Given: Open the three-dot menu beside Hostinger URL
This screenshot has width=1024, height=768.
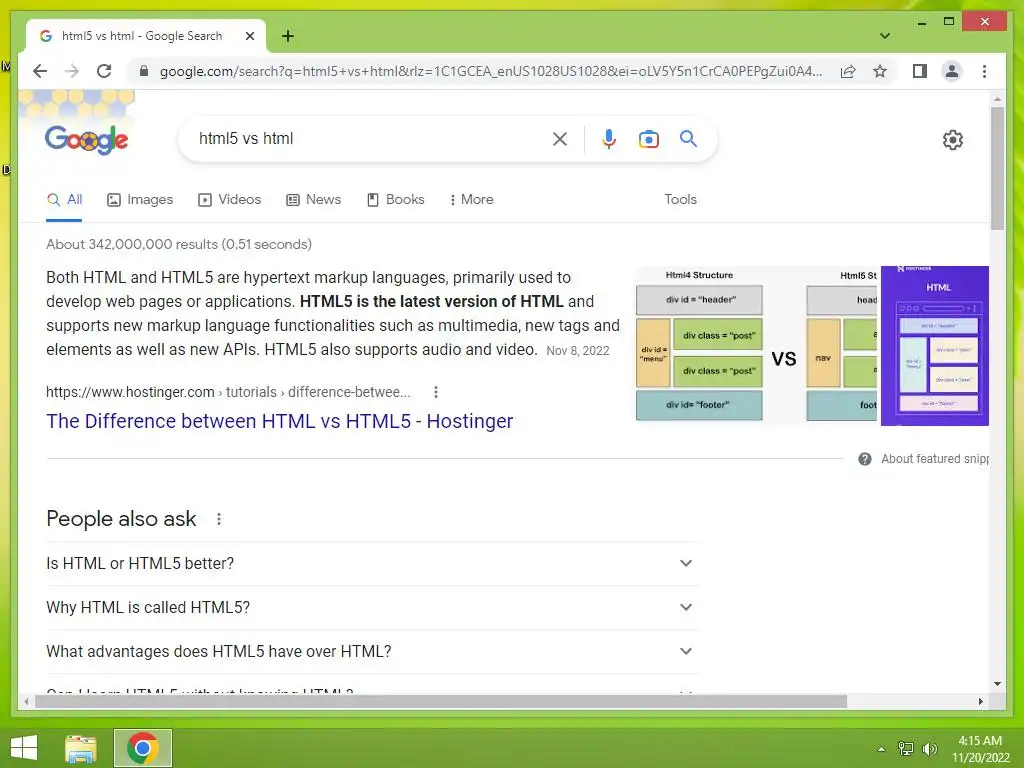Looking at the screenshot, I should (436, 392).
